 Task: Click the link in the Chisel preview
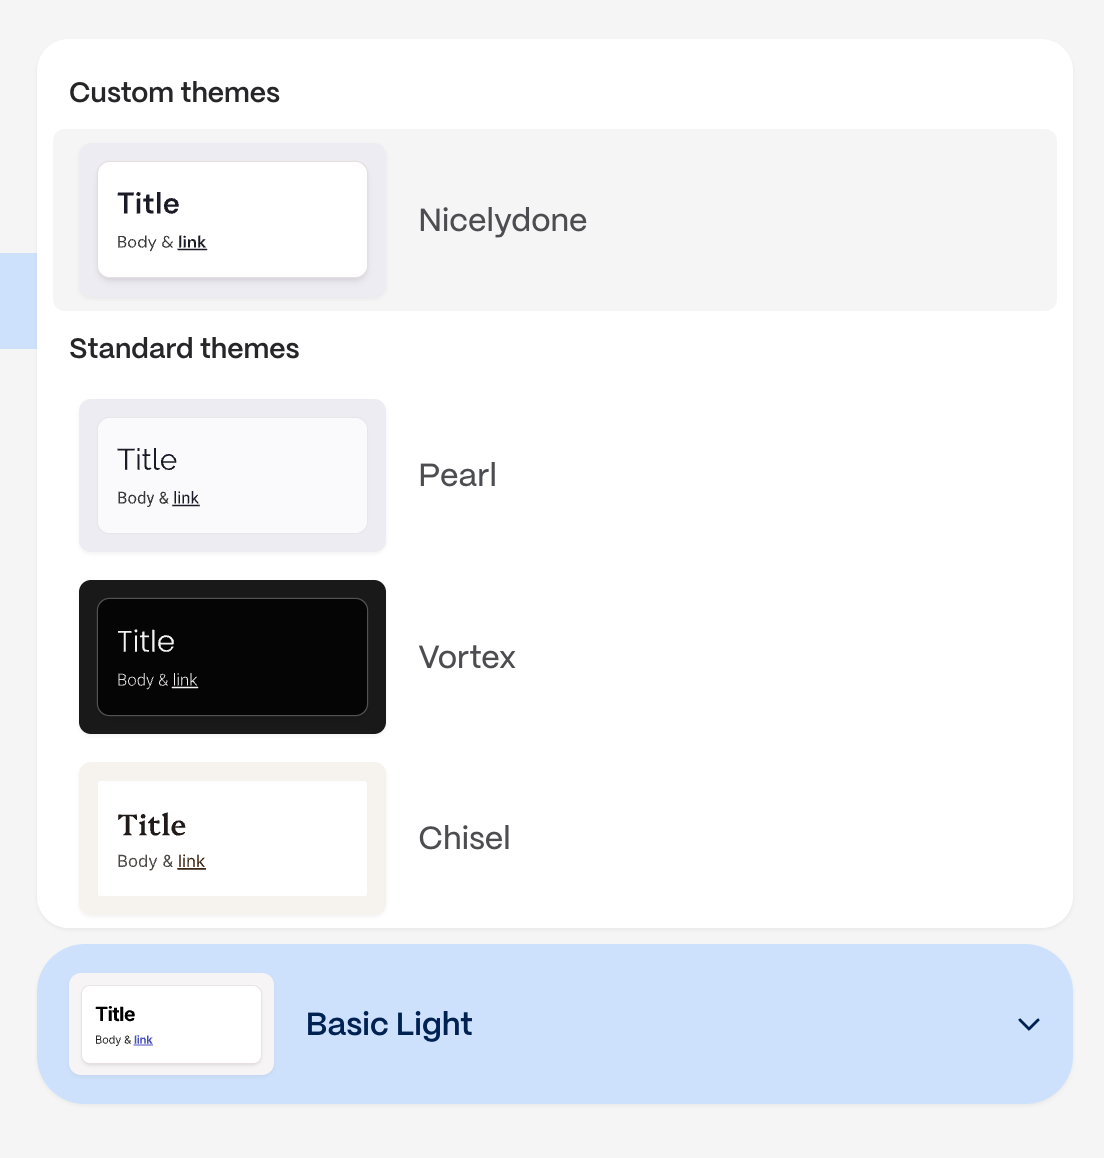[x=191, y=861]
